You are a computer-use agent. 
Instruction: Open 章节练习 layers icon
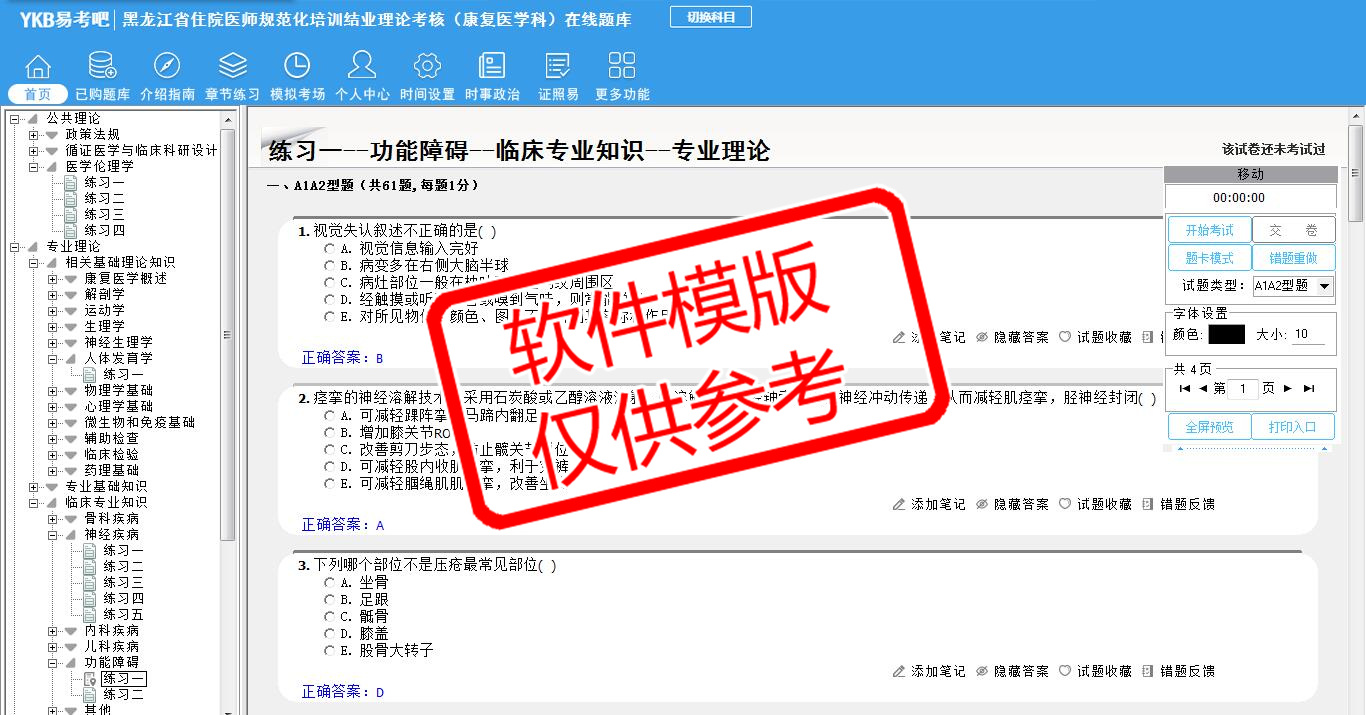pyautogui.click(x=232, y=67)
